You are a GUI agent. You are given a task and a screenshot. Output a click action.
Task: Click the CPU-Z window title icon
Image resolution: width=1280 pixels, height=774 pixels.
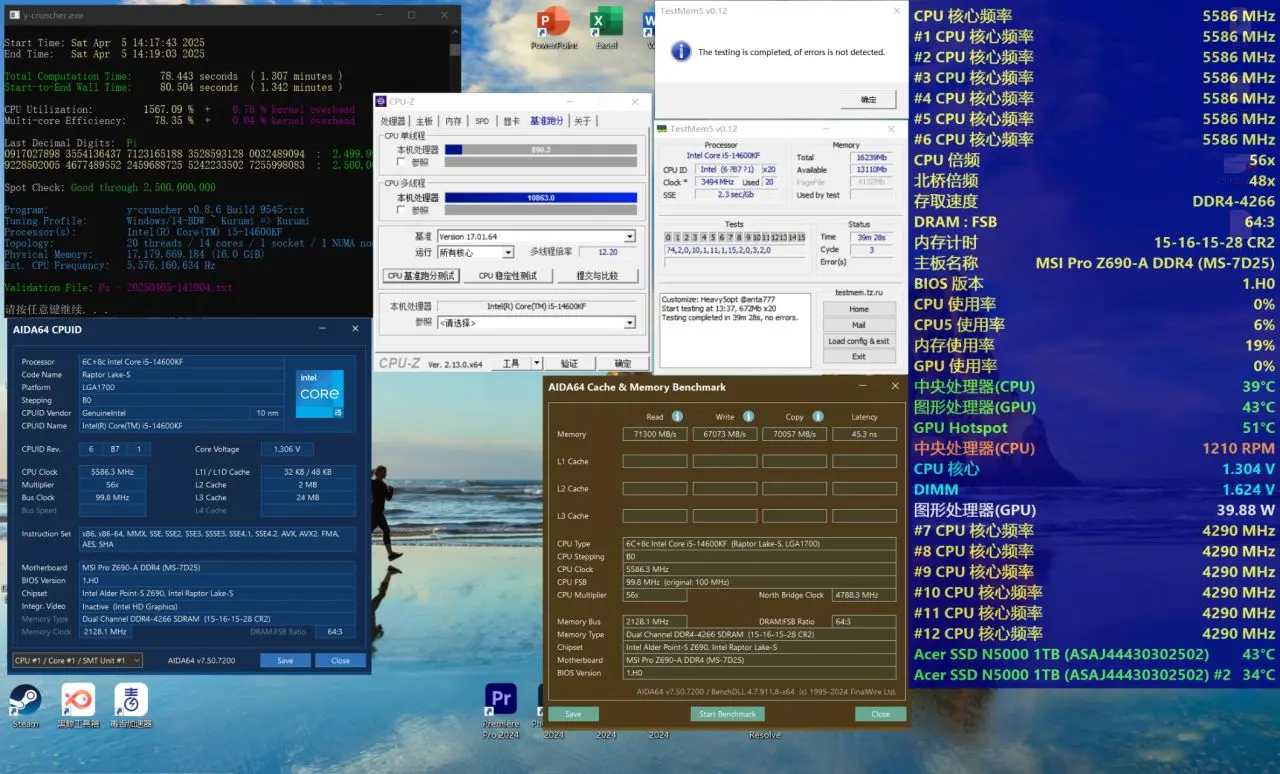tap(381, 102)
